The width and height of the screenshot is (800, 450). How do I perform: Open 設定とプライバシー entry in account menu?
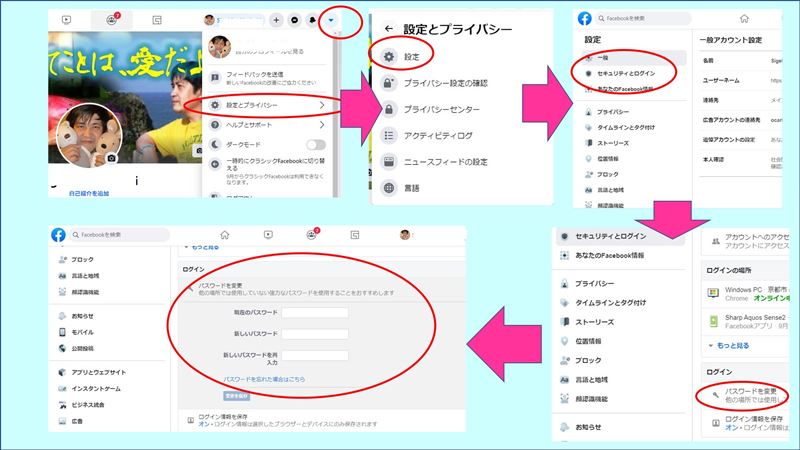266,105
